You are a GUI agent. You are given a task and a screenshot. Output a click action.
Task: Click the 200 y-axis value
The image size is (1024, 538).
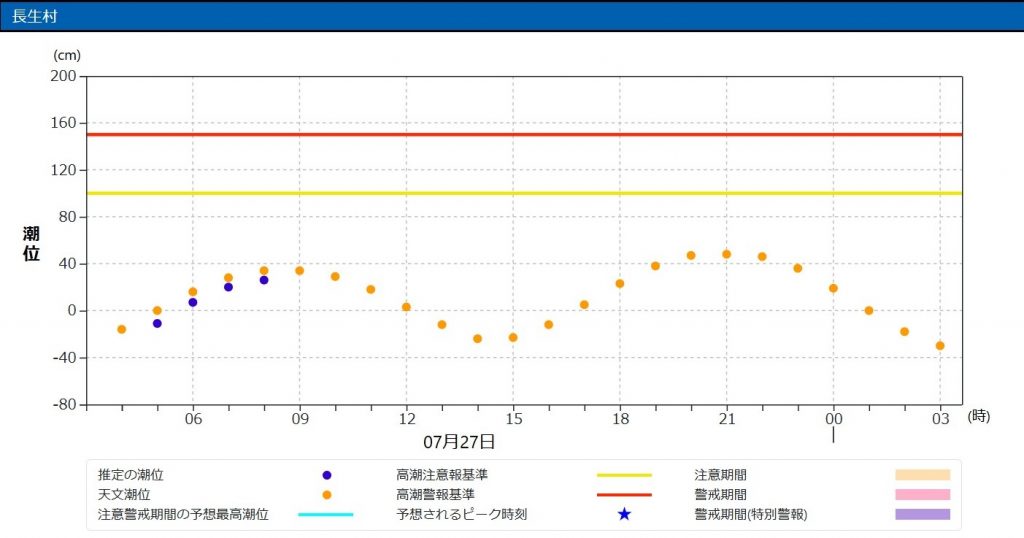63,76
